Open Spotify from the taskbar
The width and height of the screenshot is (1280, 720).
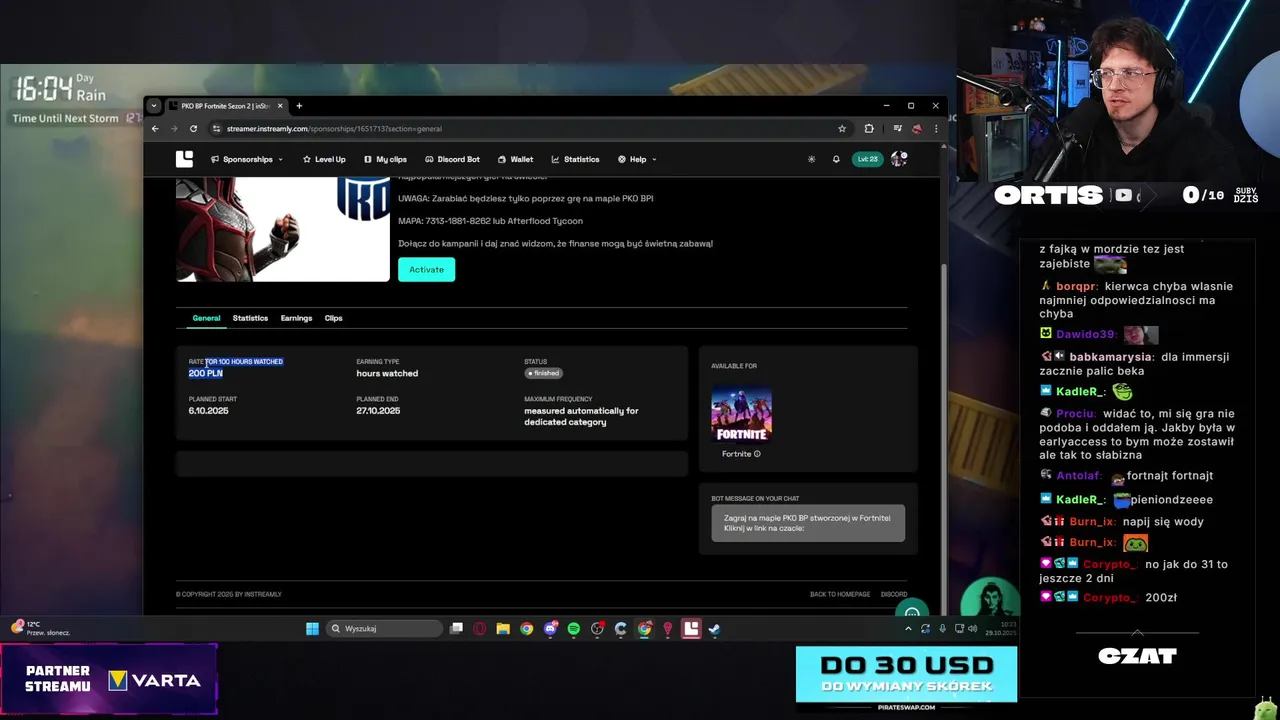574,628
